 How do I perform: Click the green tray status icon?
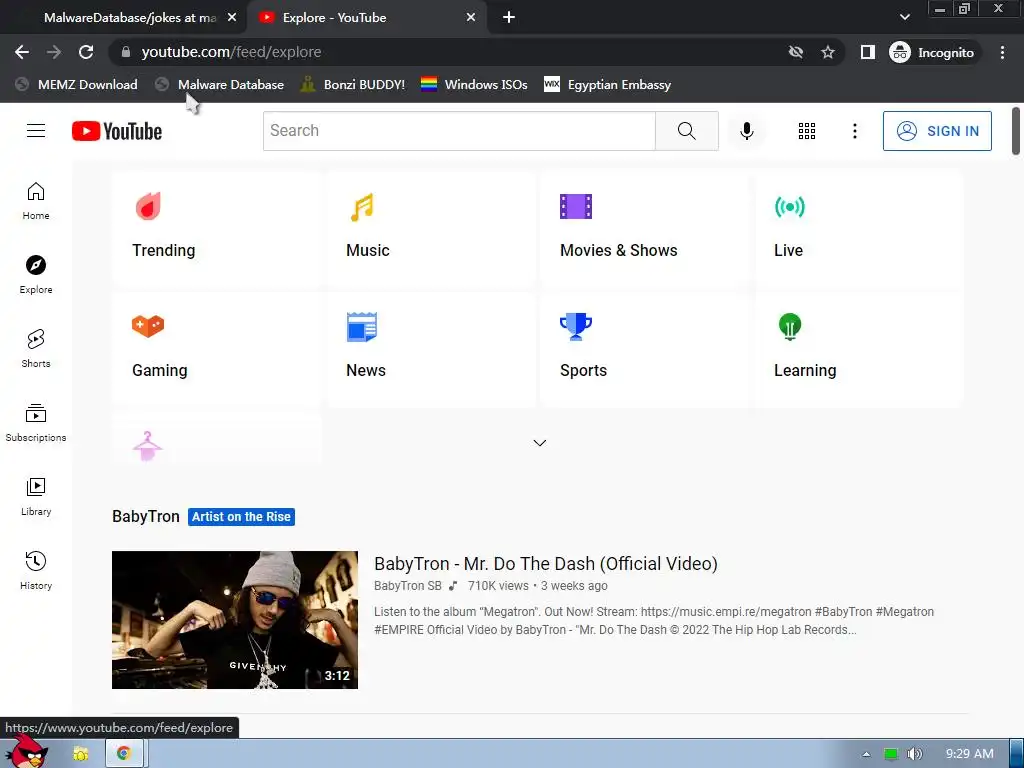click(x=891, y=754)
